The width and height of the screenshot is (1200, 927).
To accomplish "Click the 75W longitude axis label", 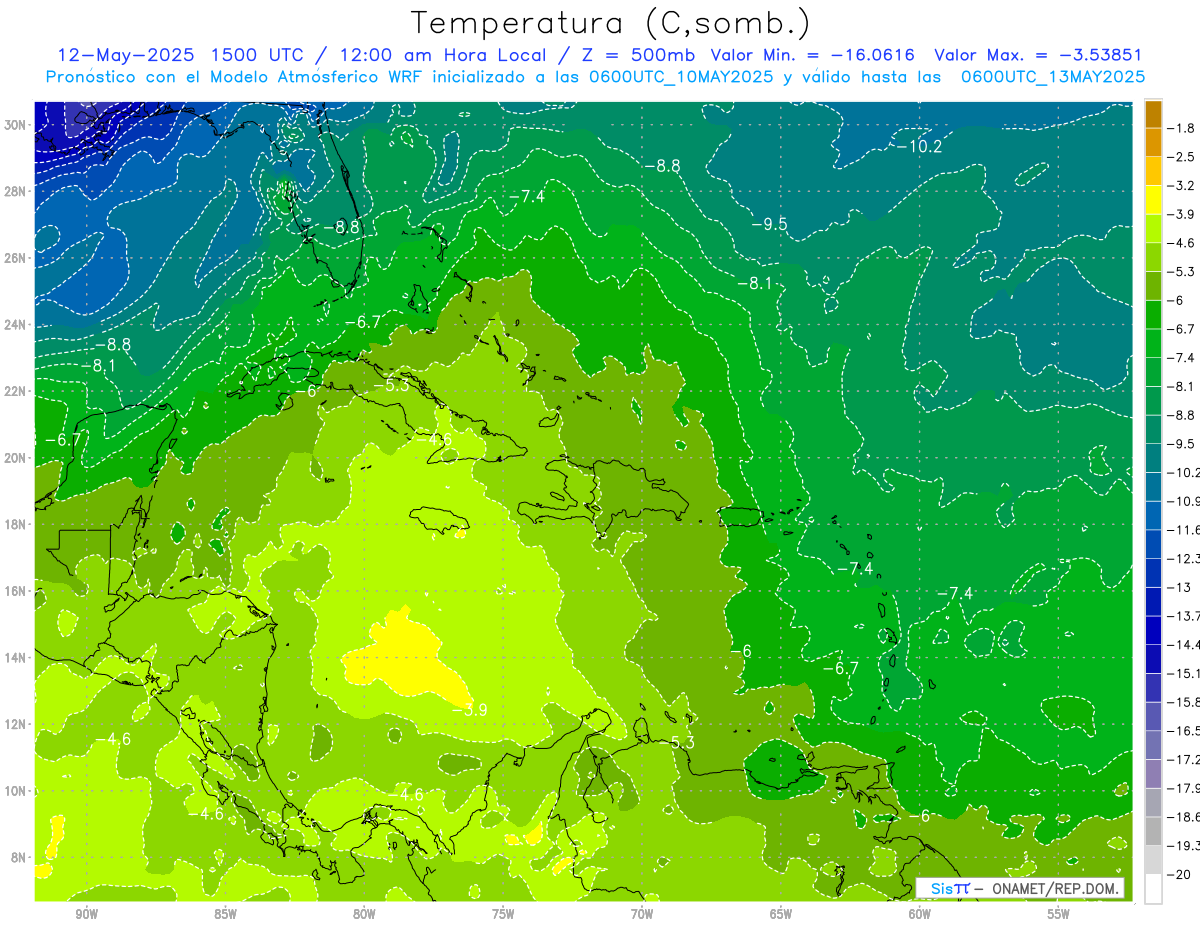I will point(503,914).
